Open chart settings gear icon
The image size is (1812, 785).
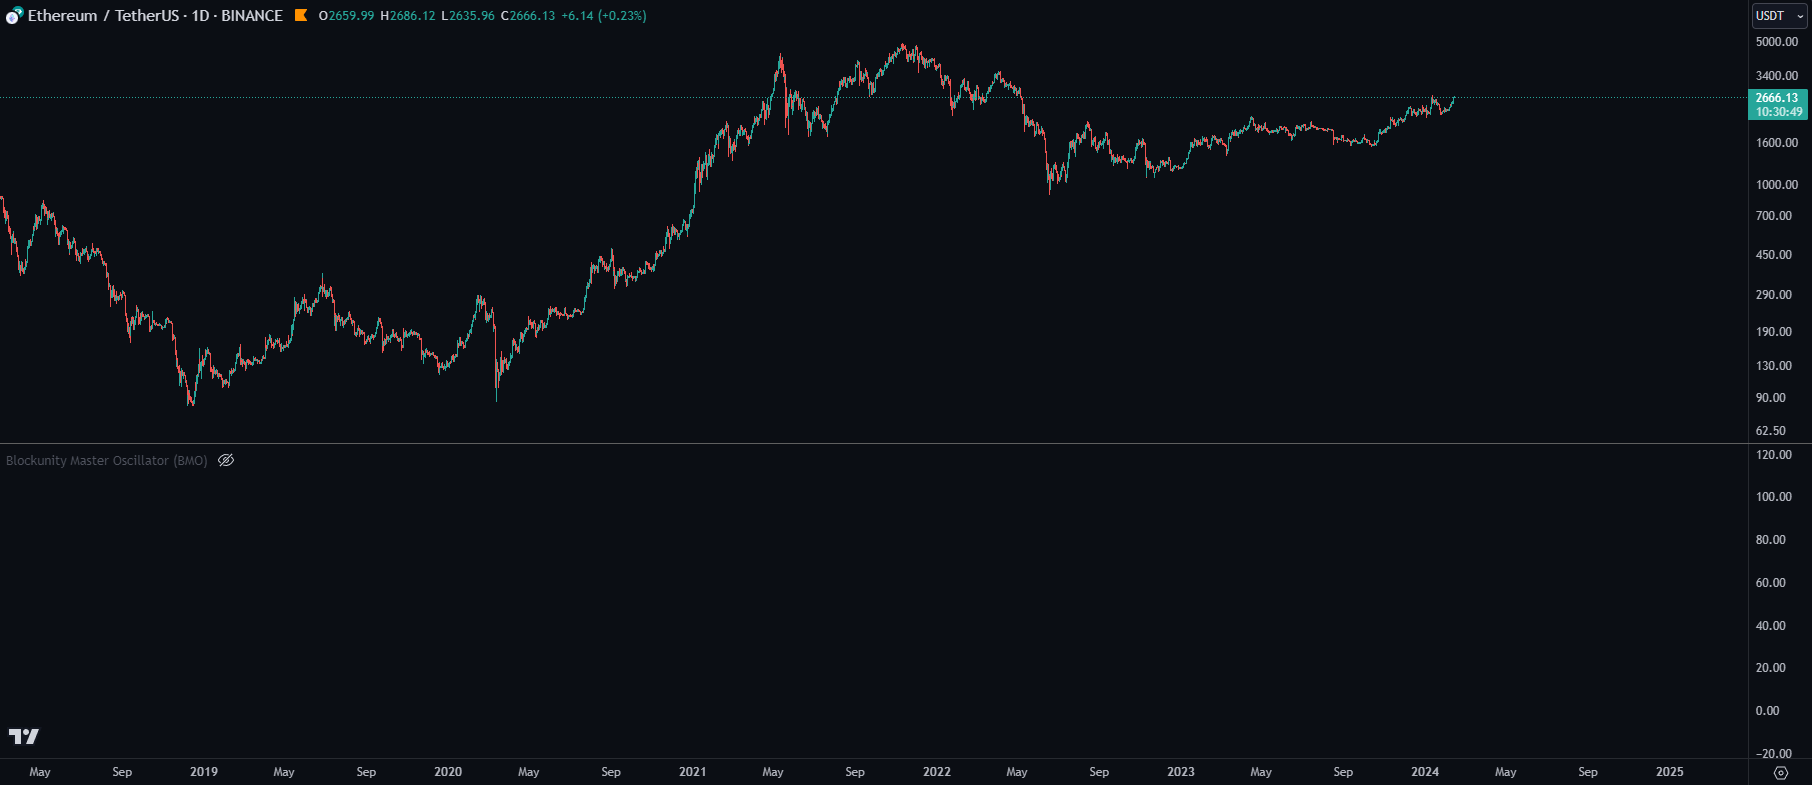[x=1780, y=772]
